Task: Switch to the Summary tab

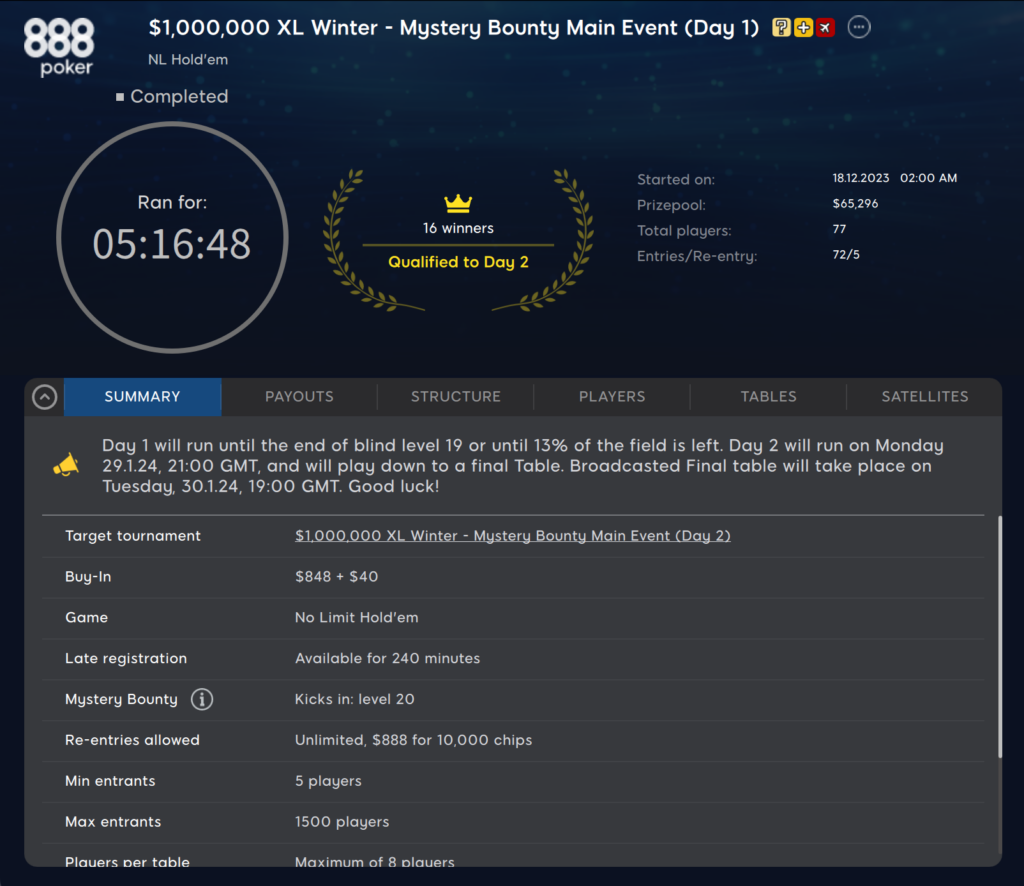Action: coord(142,397)
